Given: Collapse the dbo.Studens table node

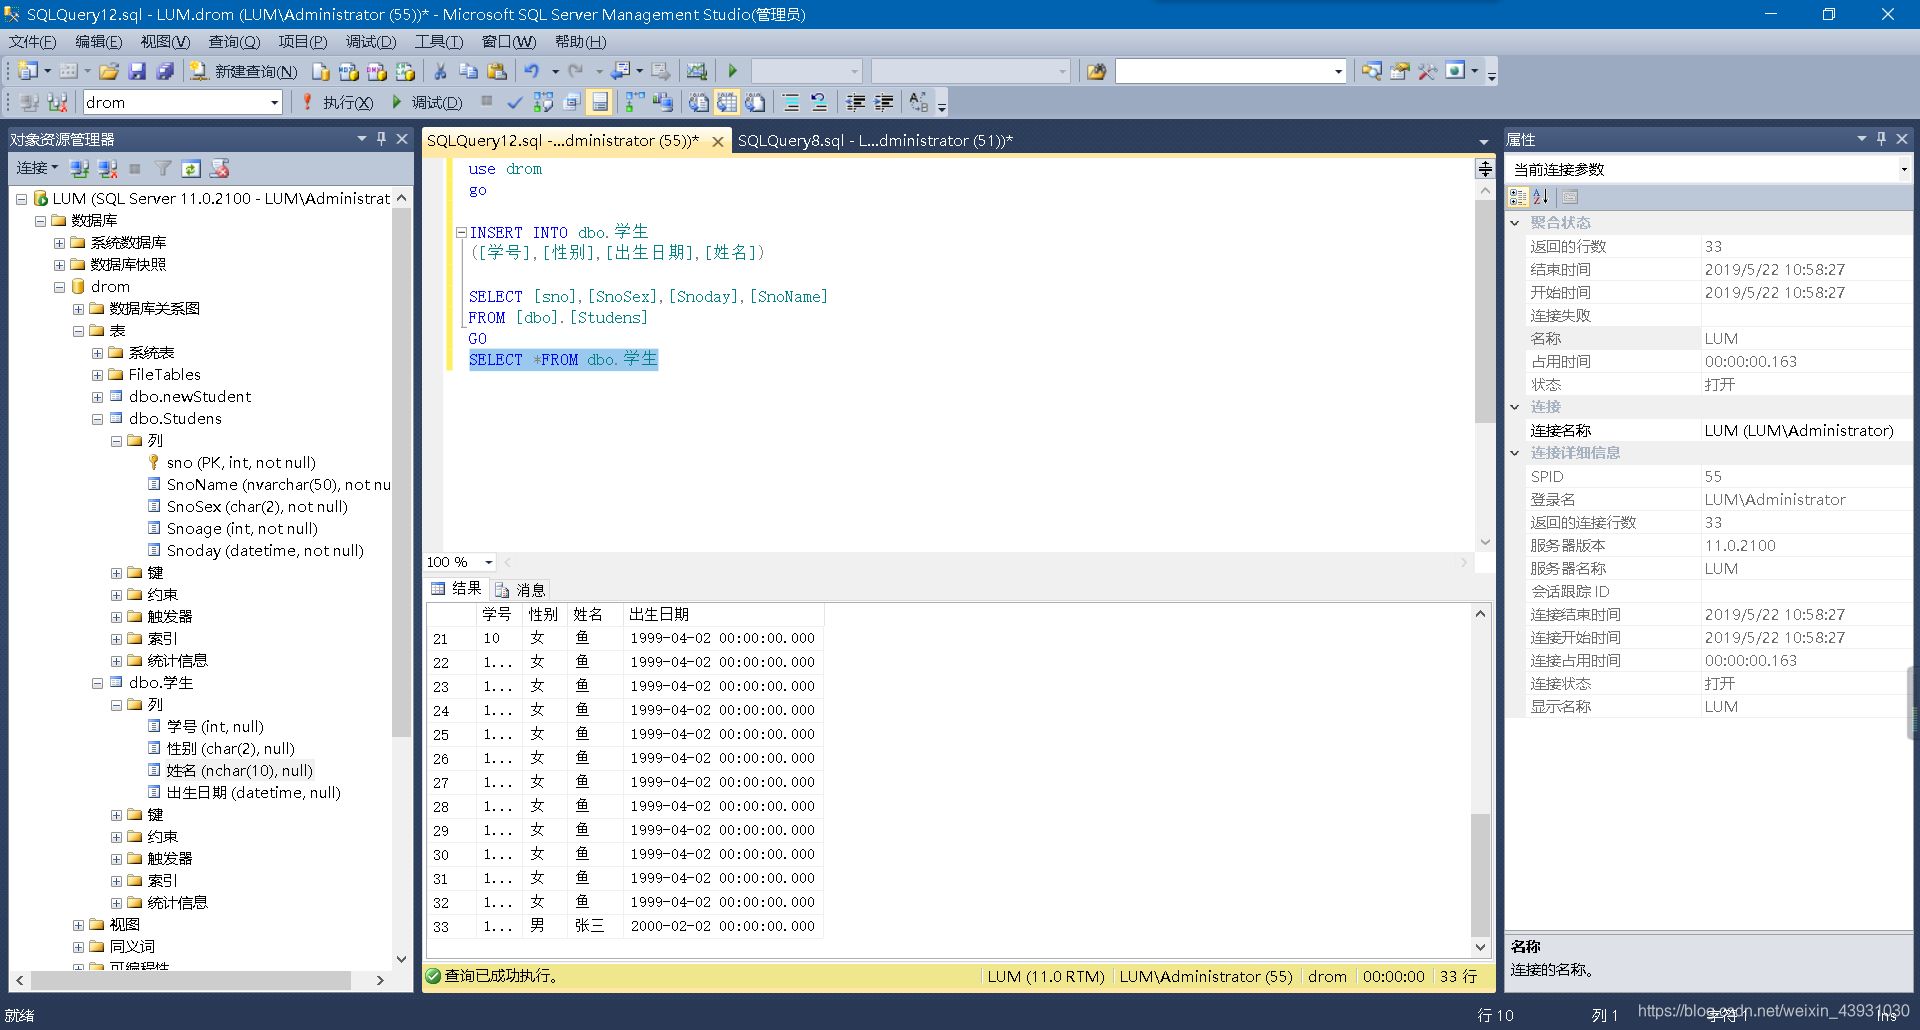Looking at the screenshot, I should click(x=98, y=419).
